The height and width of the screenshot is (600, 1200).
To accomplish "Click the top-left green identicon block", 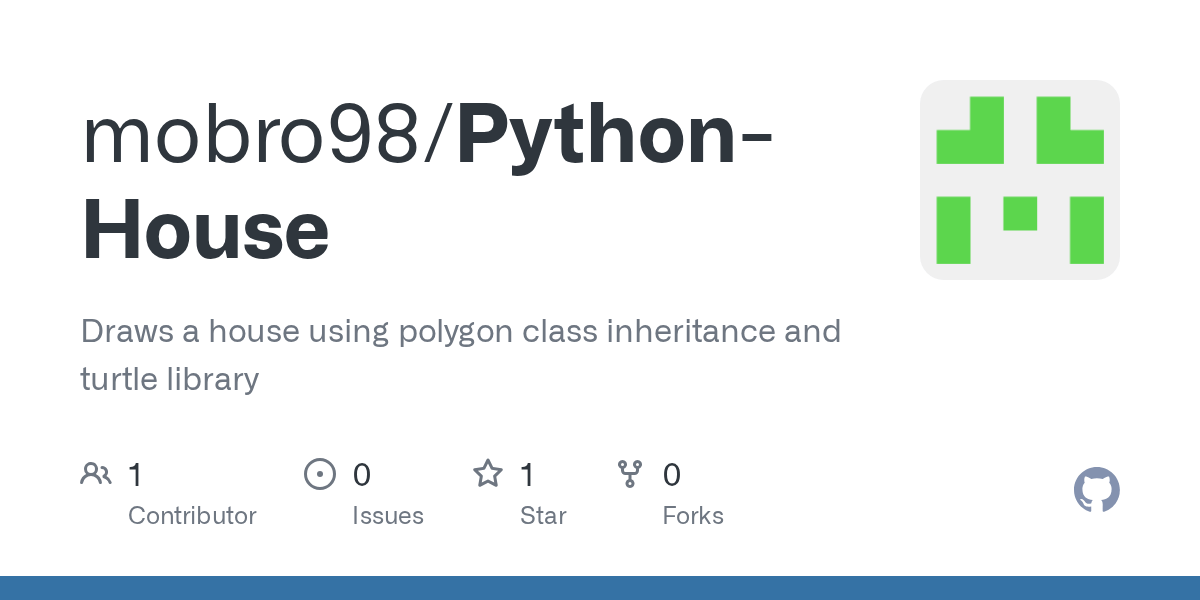I will [x=970, y=130].
